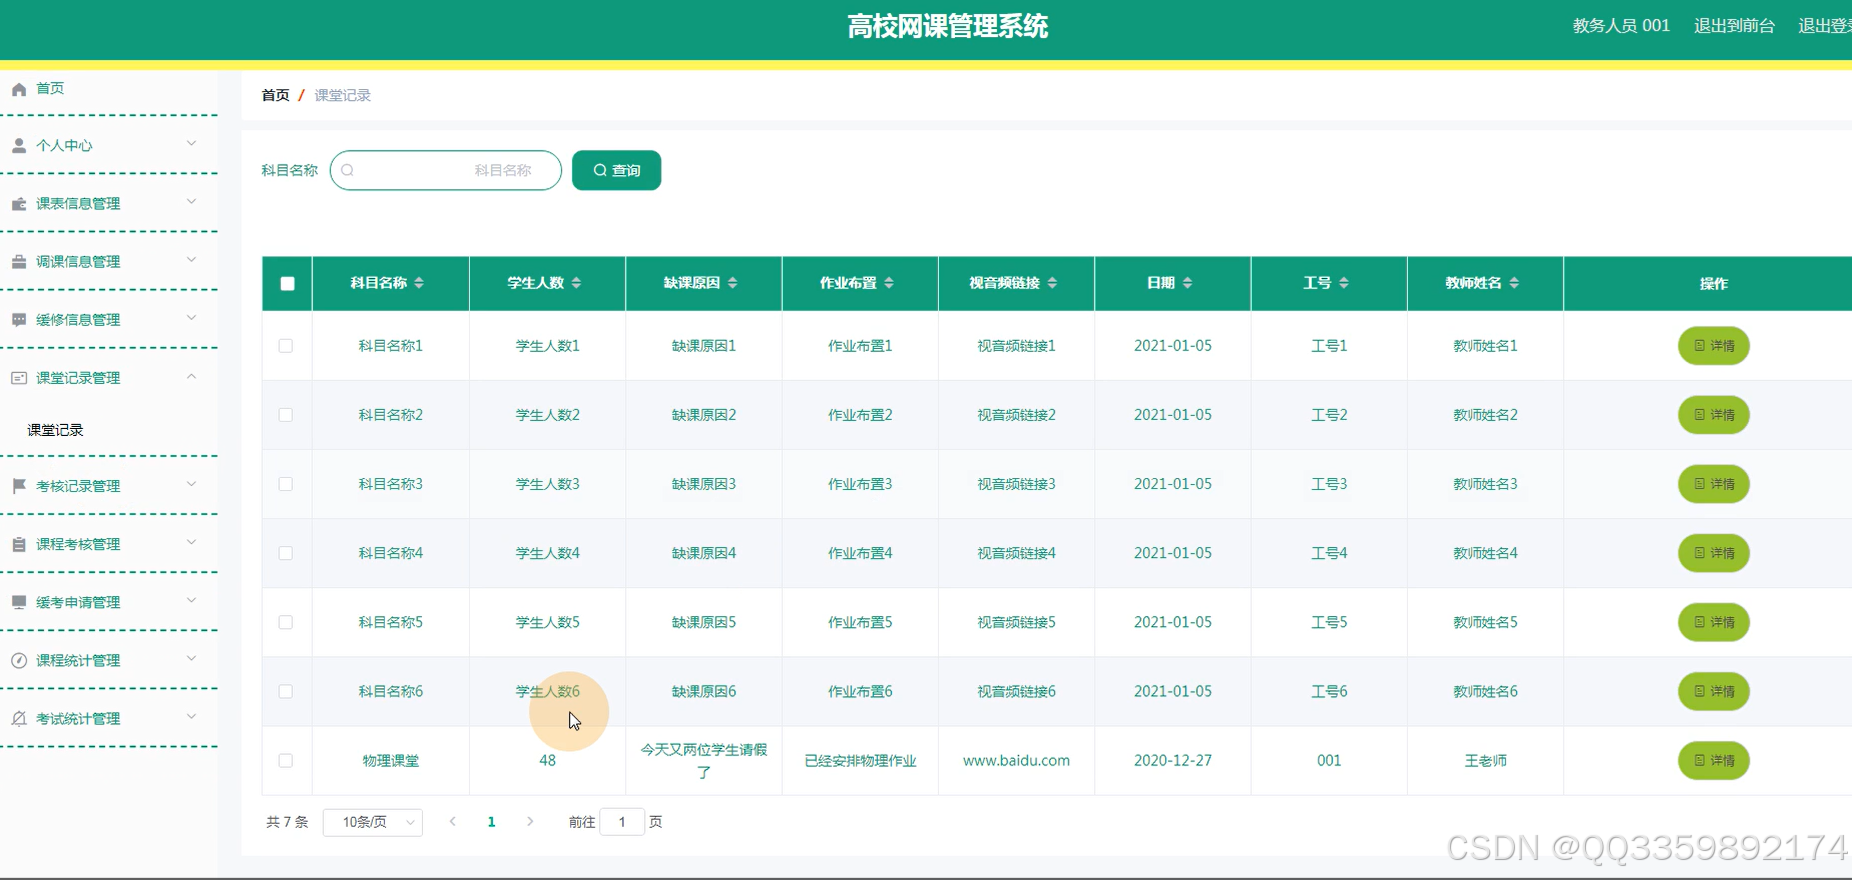Viewport: 1852px width, 880px height.
Task: Click the 课堂记录管理 card icon
Action: click(x=19, y=378)
